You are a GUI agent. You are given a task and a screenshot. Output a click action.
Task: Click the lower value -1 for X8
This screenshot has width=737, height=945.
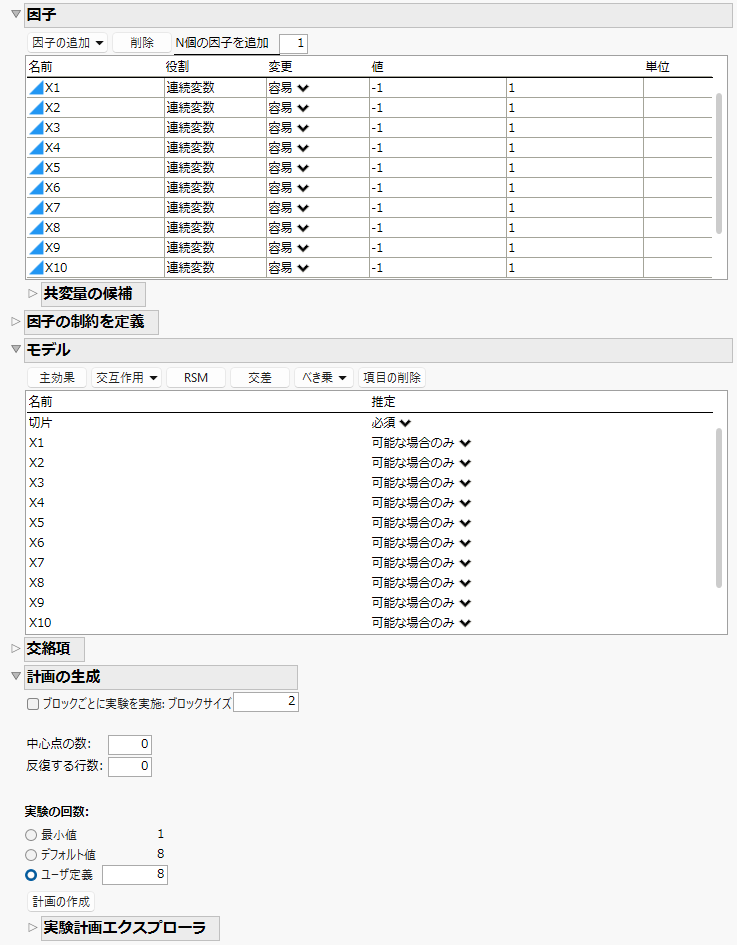coord(437,227)
